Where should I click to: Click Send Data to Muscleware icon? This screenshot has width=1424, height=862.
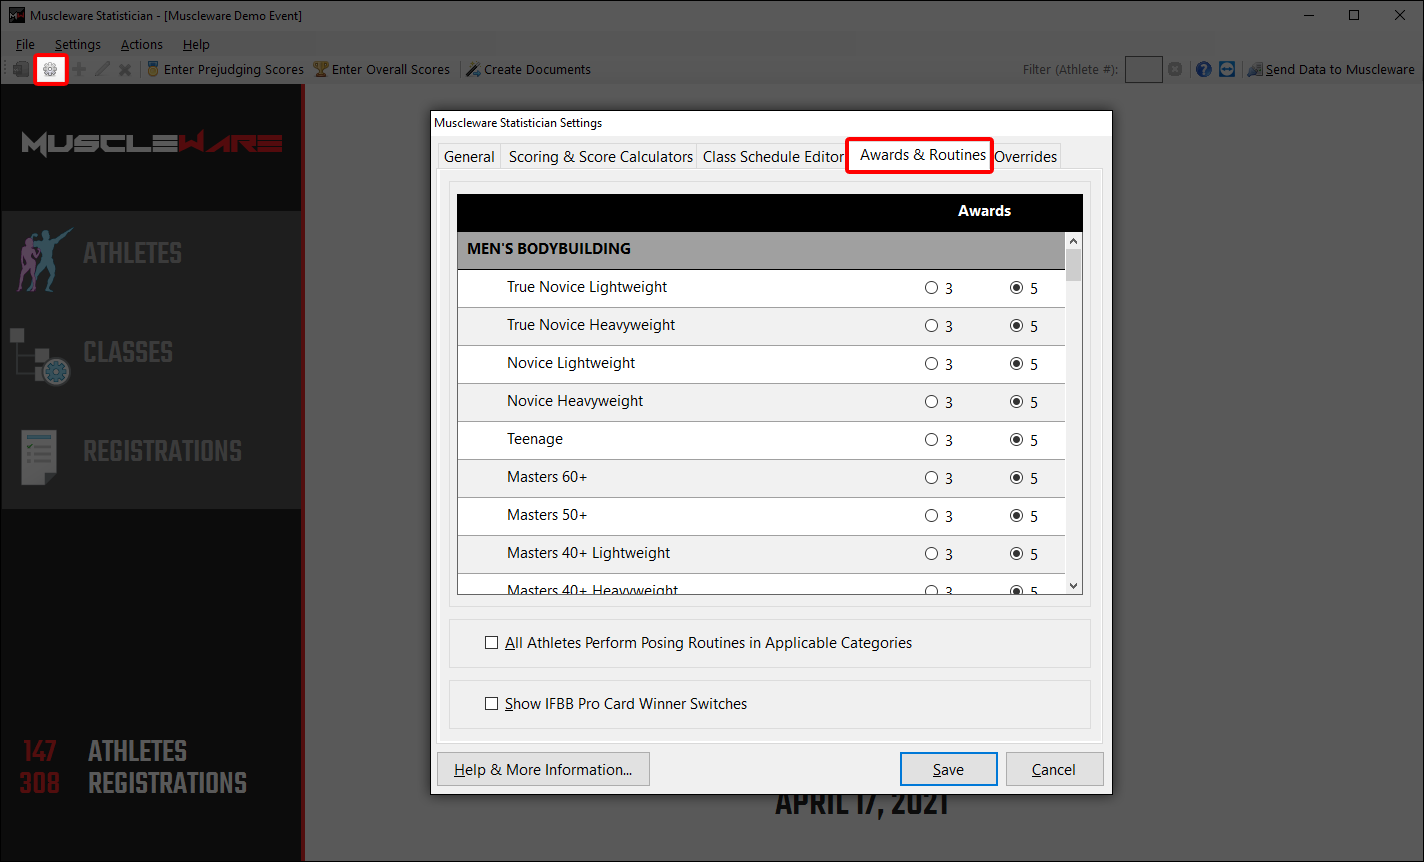click(x=1255, y=70)
